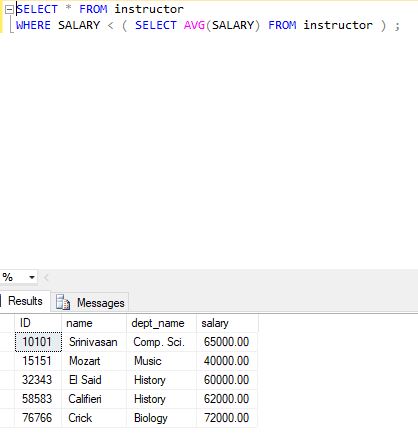Select the 40000.00 salary cell
The width and height of the screenshot is (418, 447).
[227, 361]
